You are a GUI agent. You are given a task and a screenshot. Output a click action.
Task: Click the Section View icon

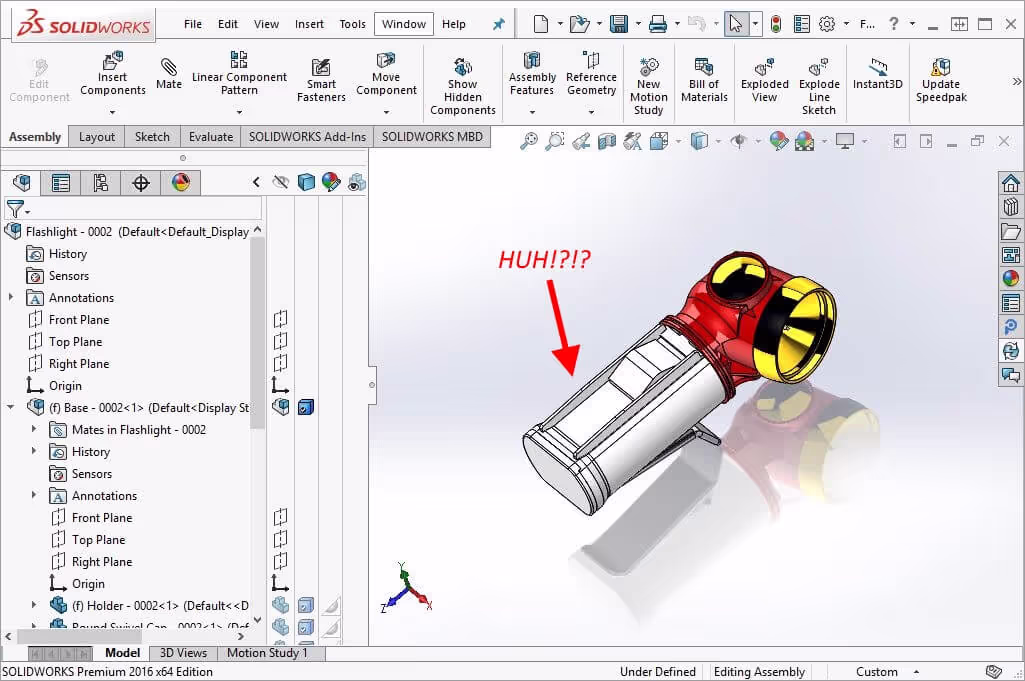[x=607, y=141]
